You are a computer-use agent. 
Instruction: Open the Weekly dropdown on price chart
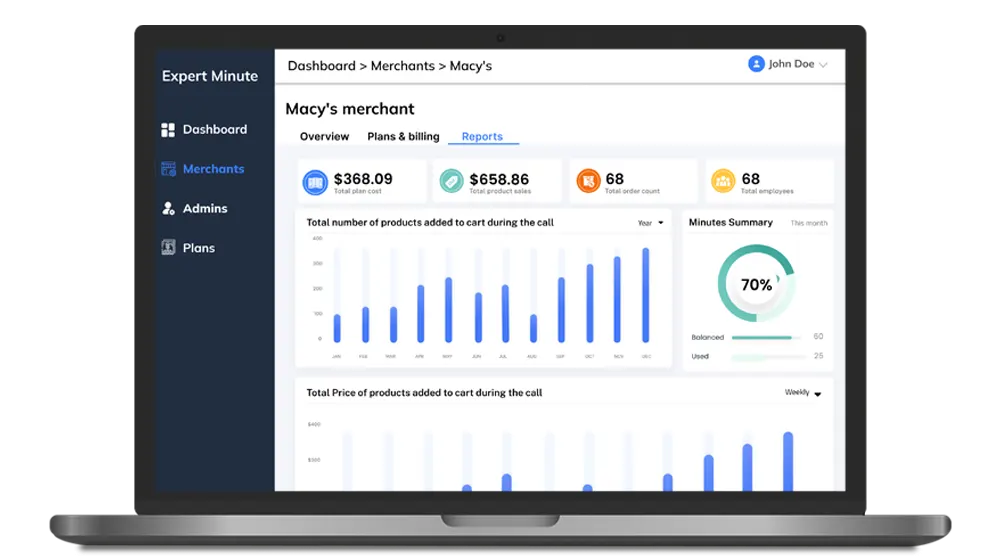pyautogui.click(x=803, y=393)
